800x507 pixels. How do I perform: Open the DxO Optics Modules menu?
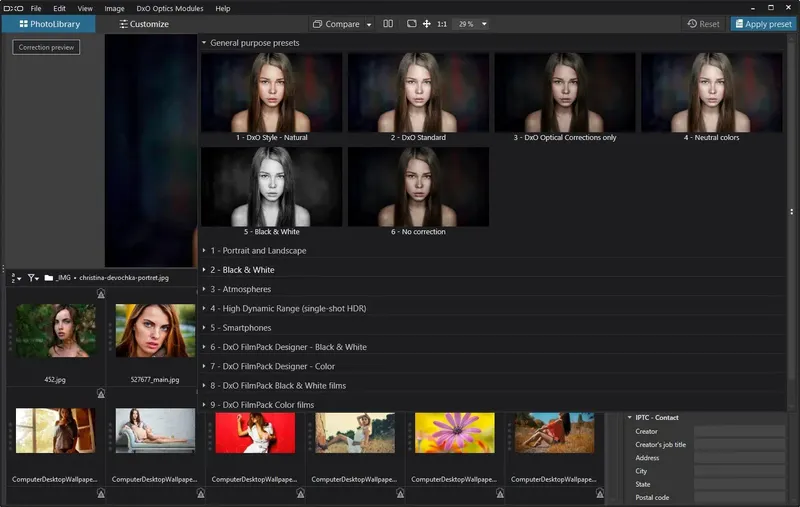tap(169, 8)
